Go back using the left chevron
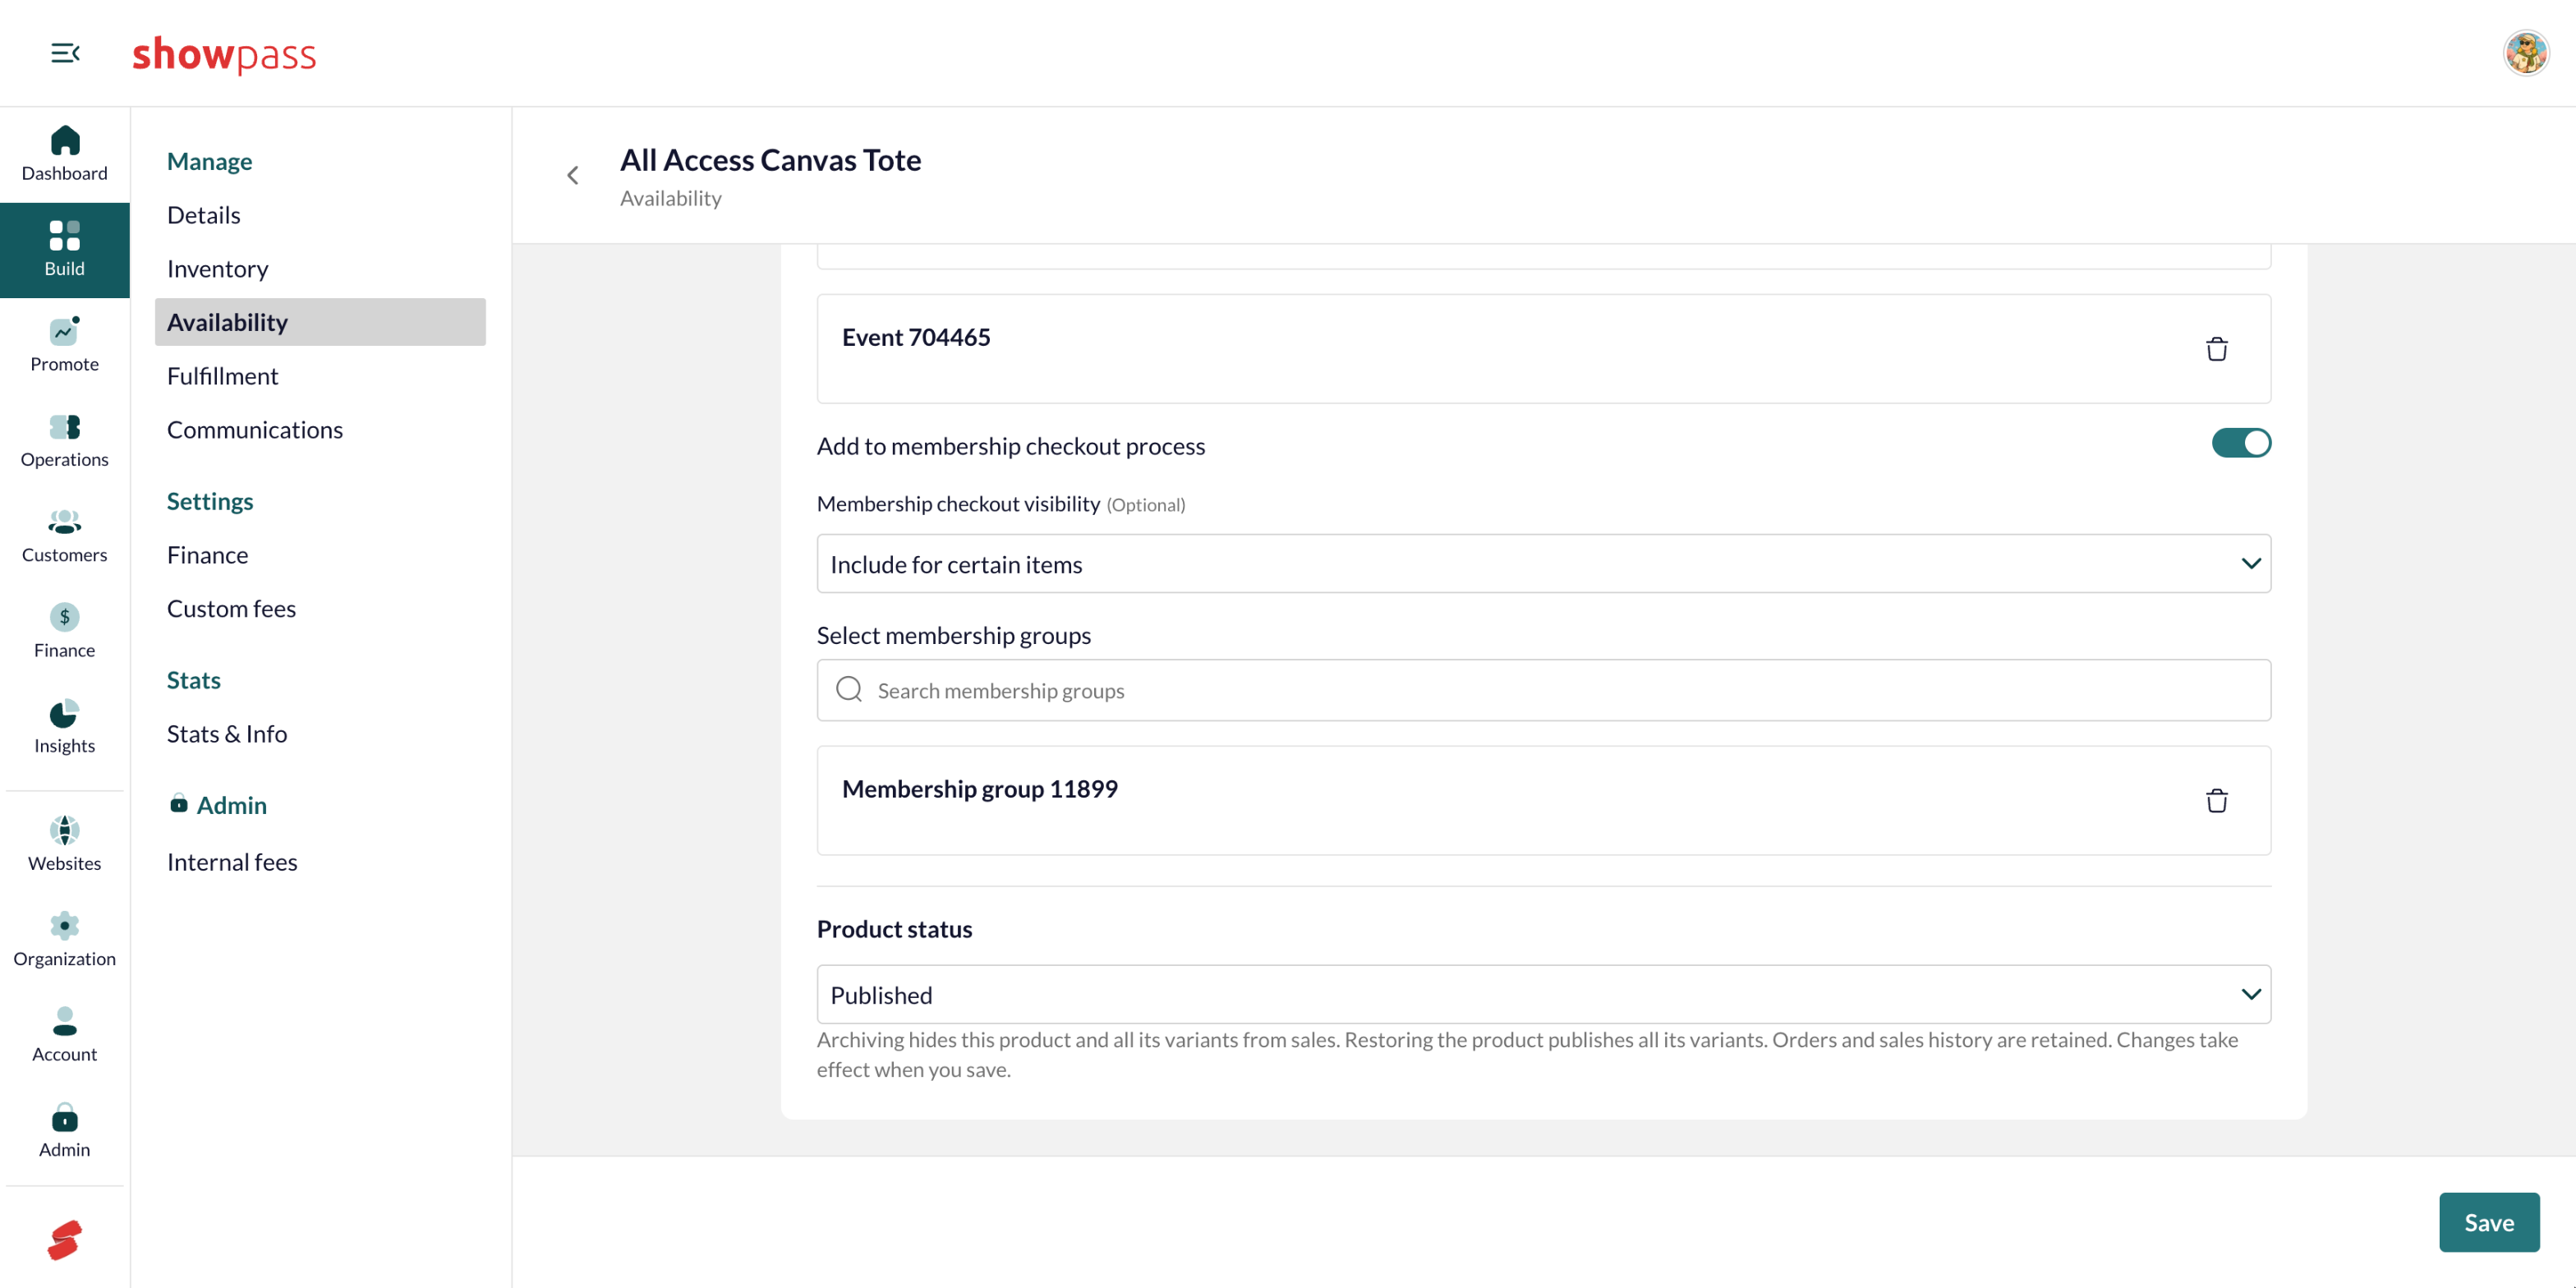Image resolution: width=2576 pixels, height=1288 pixels. (x=573, y=176)
